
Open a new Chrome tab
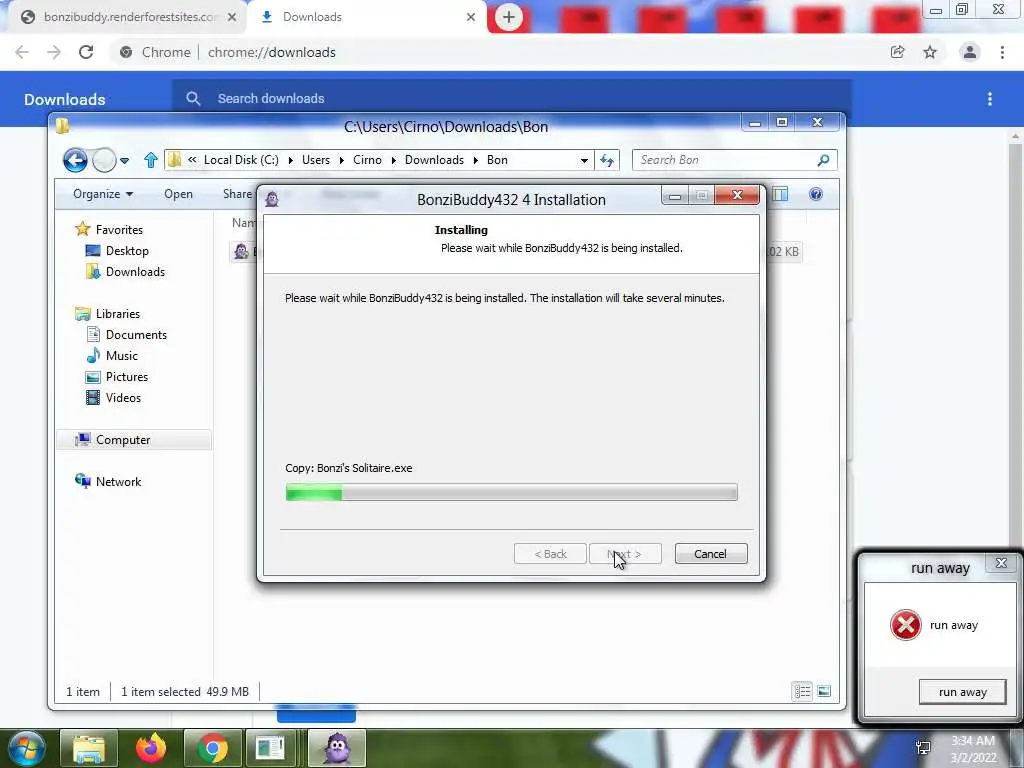pos(509,17)
